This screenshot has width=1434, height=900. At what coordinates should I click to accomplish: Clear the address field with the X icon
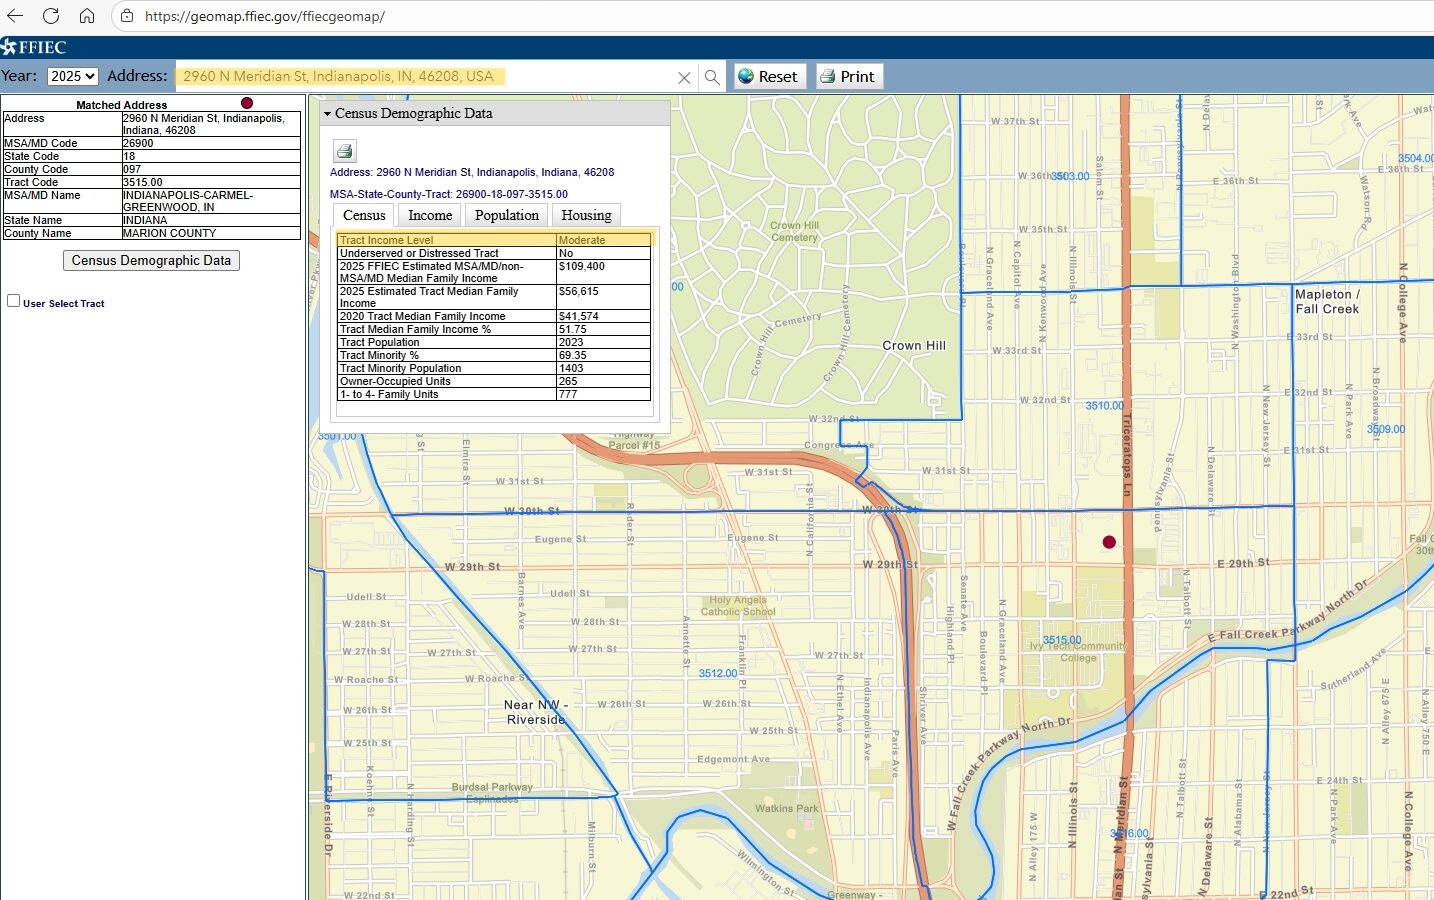684,77
